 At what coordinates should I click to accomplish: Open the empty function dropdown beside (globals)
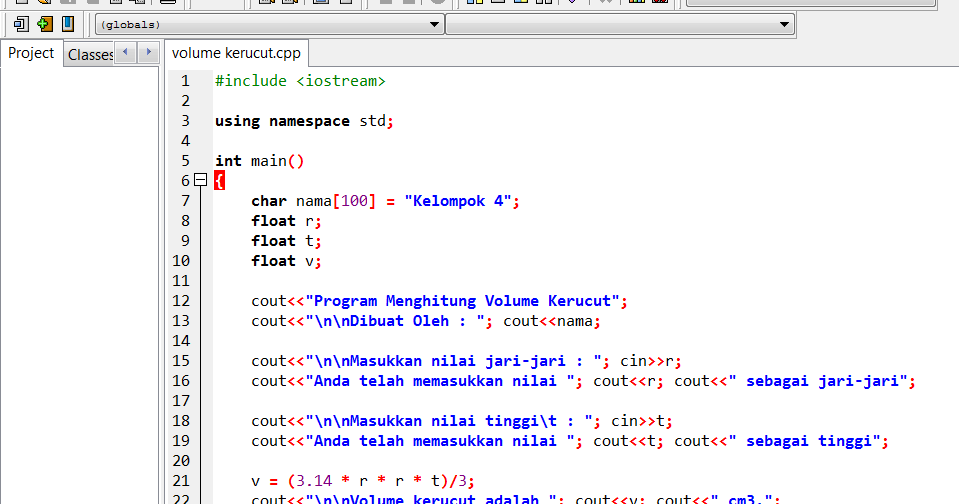(620, 24)
